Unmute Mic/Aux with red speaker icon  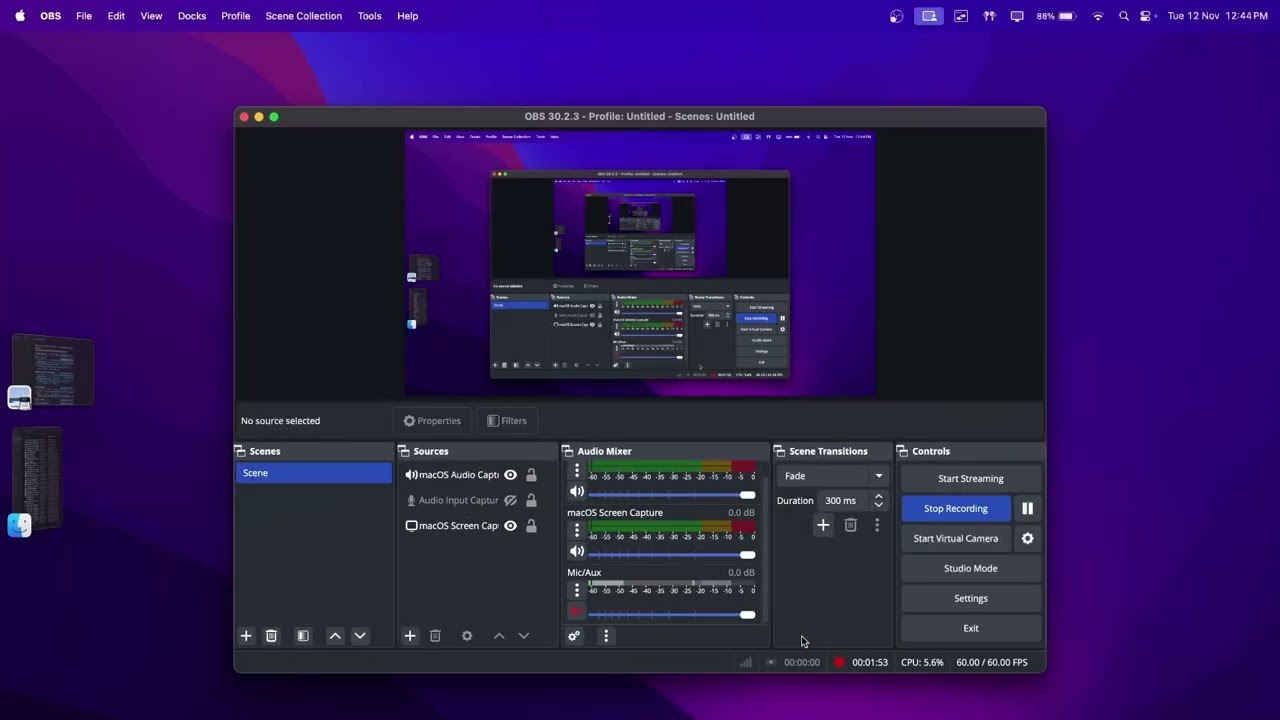(577, 612)
